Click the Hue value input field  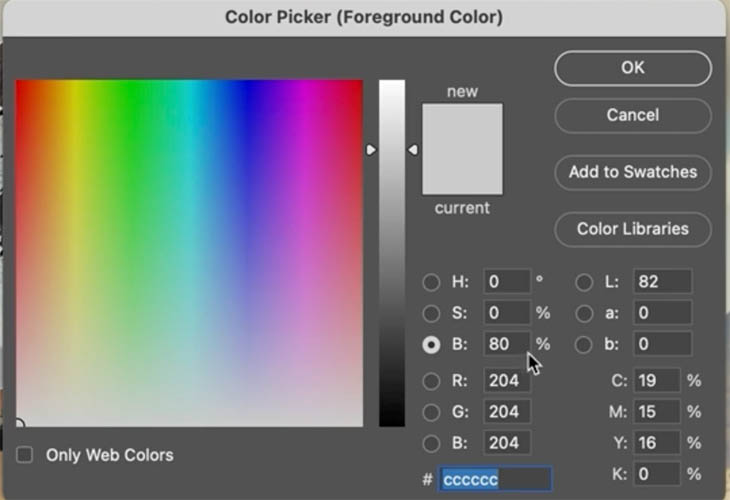507,282
